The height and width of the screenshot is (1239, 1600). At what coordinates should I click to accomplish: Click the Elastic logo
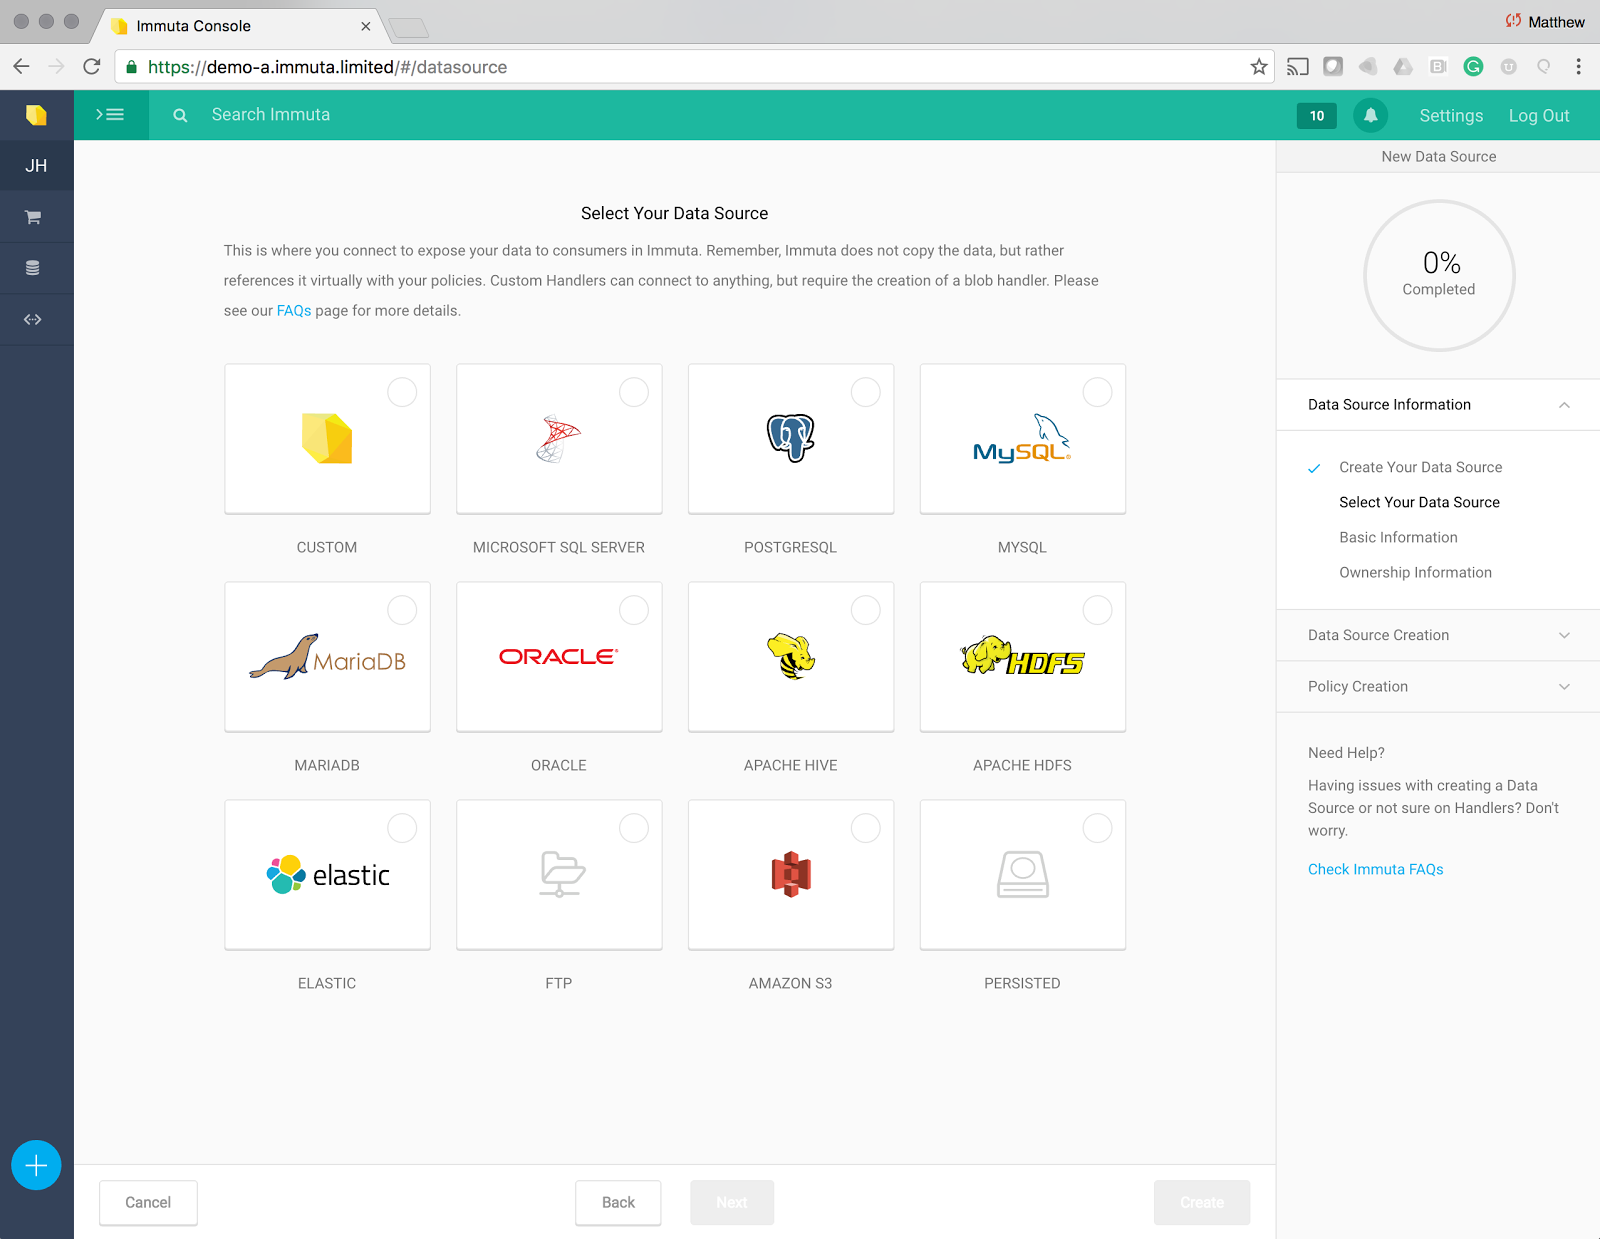pyautogui.click(x=327, y=874)
